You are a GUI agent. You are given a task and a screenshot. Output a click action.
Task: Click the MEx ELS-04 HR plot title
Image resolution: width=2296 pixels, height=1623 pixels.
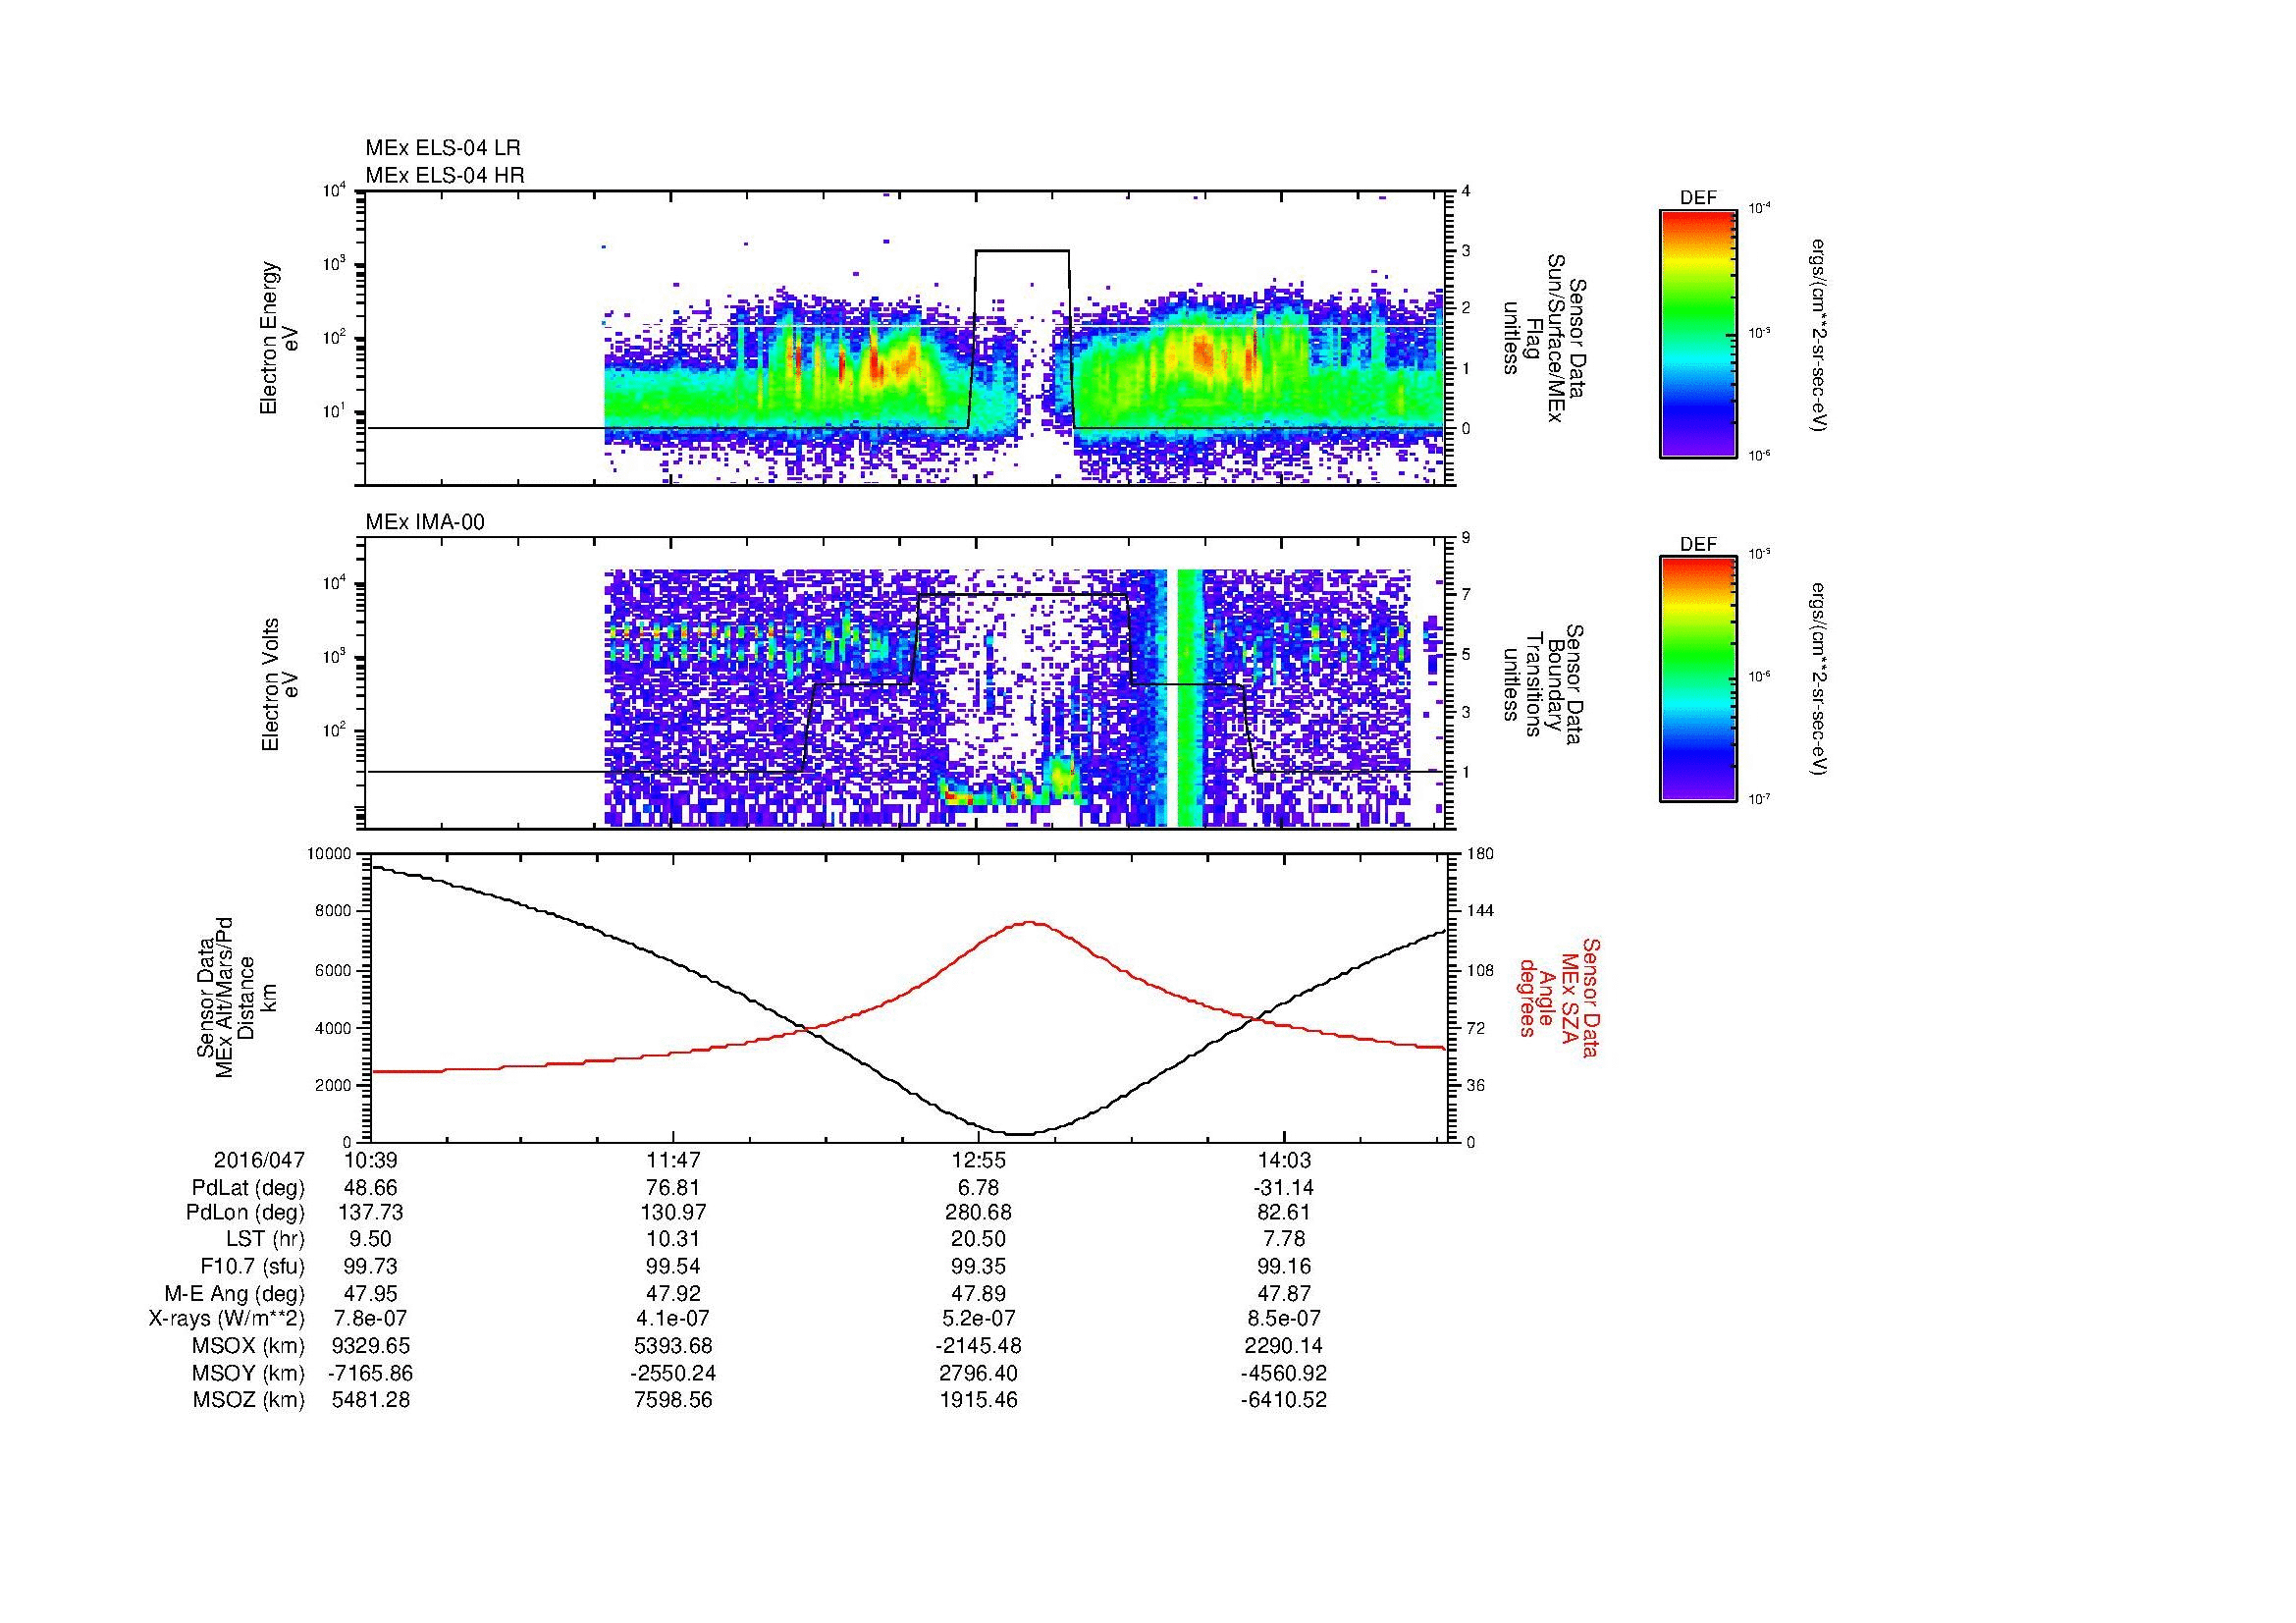click(x=444, y=175)
